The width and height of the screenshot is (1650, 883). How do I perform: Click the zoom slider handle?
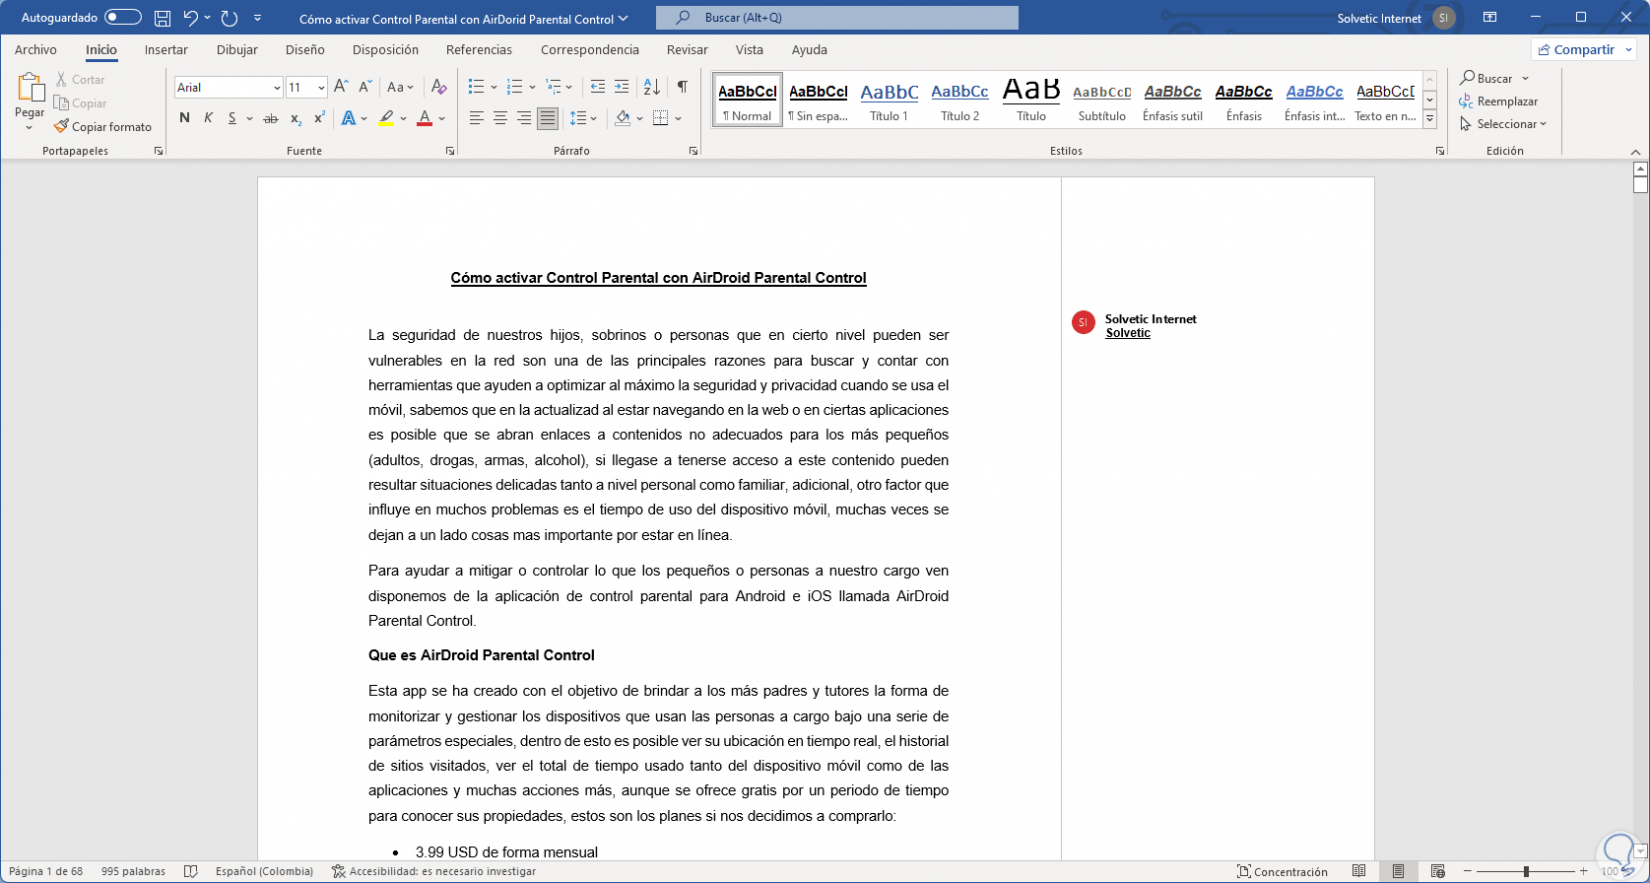pyautogui.click(x=1526, y=871)
